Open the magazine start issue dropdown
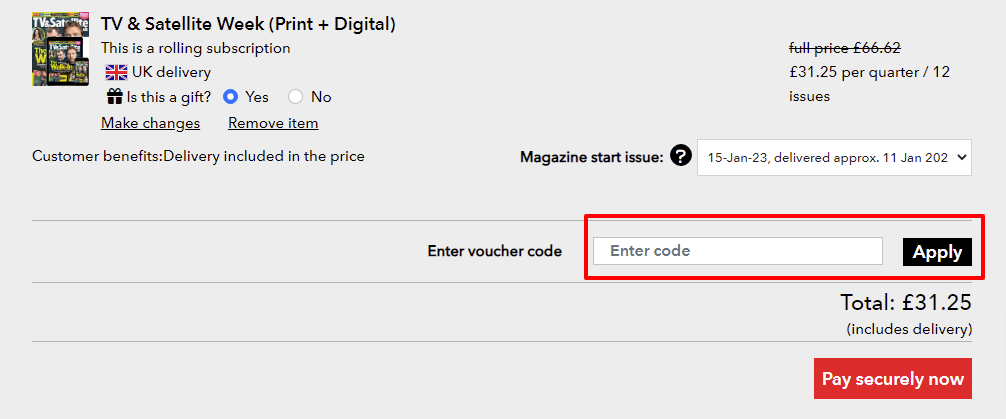This screenshot has height=419, width=1006. (x=834, y=157)
